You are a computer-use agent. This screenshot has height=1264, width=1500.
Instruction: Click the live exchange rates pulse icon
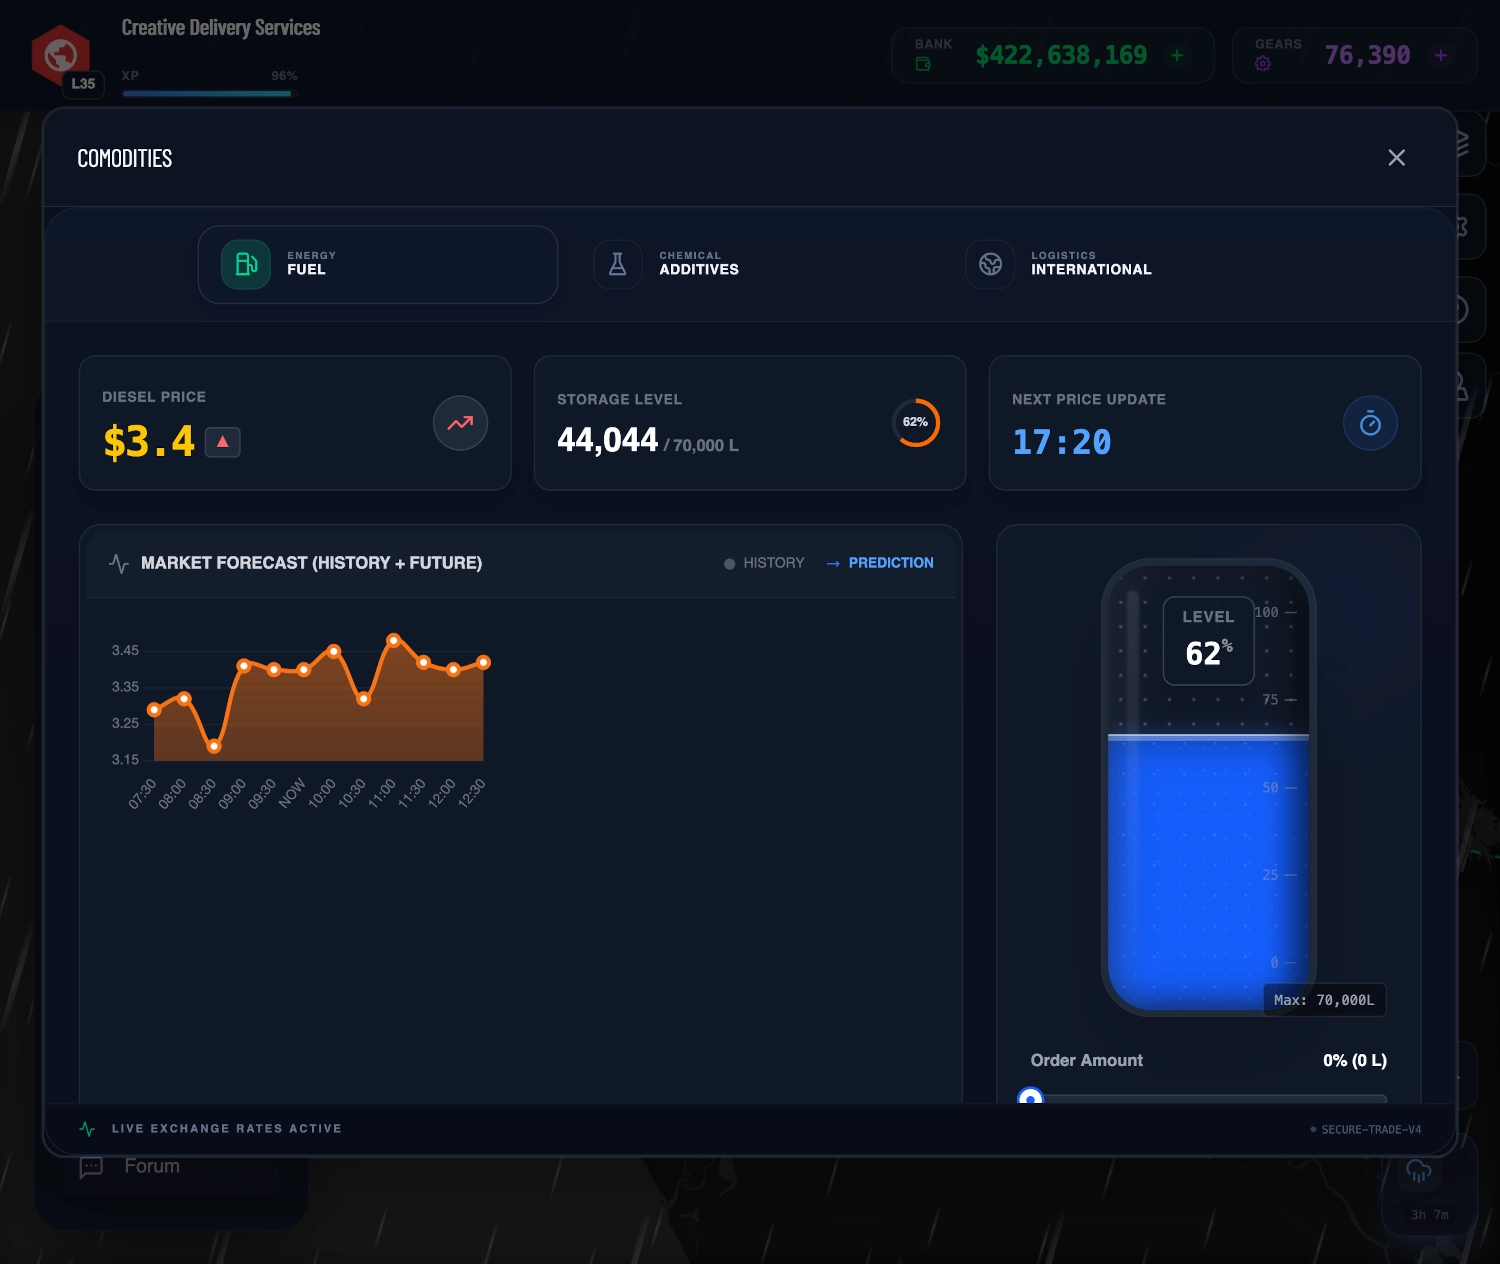pos(87,1128)
